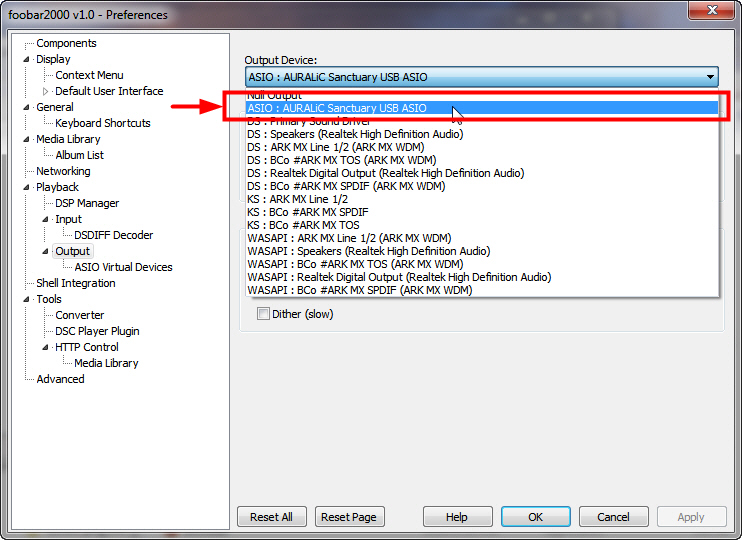742x540 pixels.
Task: Choose WASAPI : BCo #ARK MX TOS option
Action: click(x=482, y=264)
